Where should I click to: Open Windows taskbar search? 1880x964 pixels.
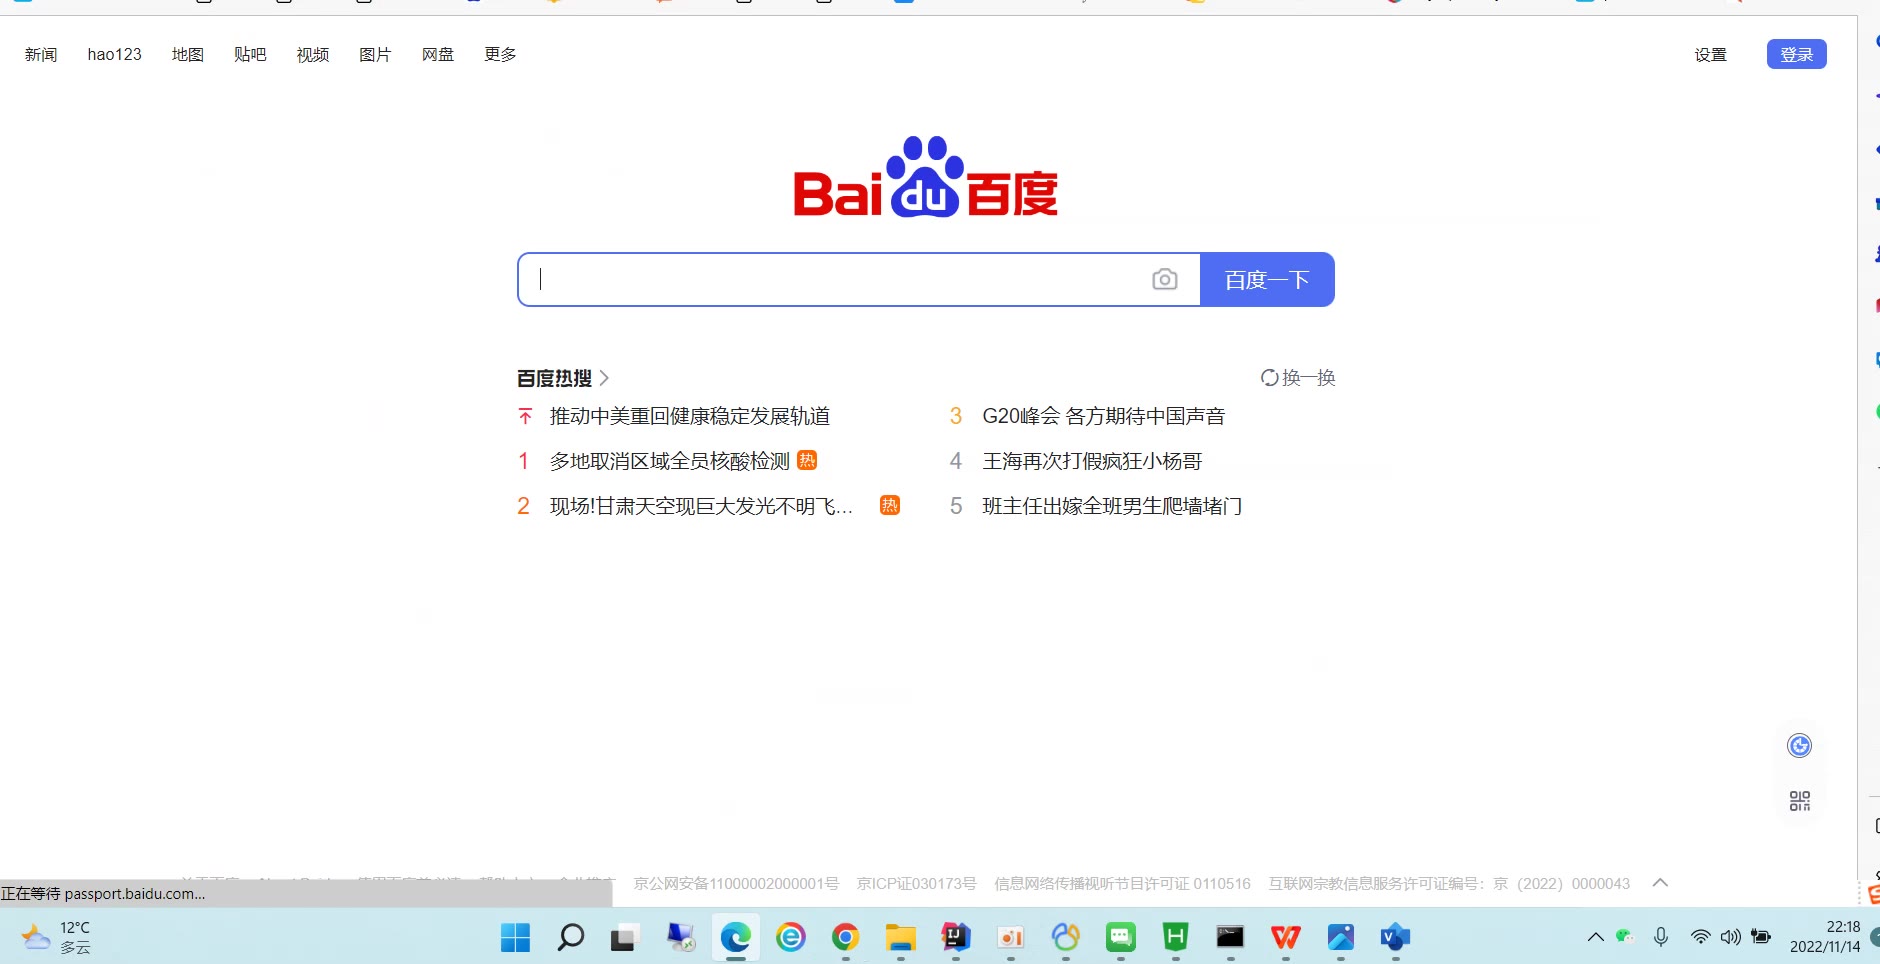coord(570,937)
